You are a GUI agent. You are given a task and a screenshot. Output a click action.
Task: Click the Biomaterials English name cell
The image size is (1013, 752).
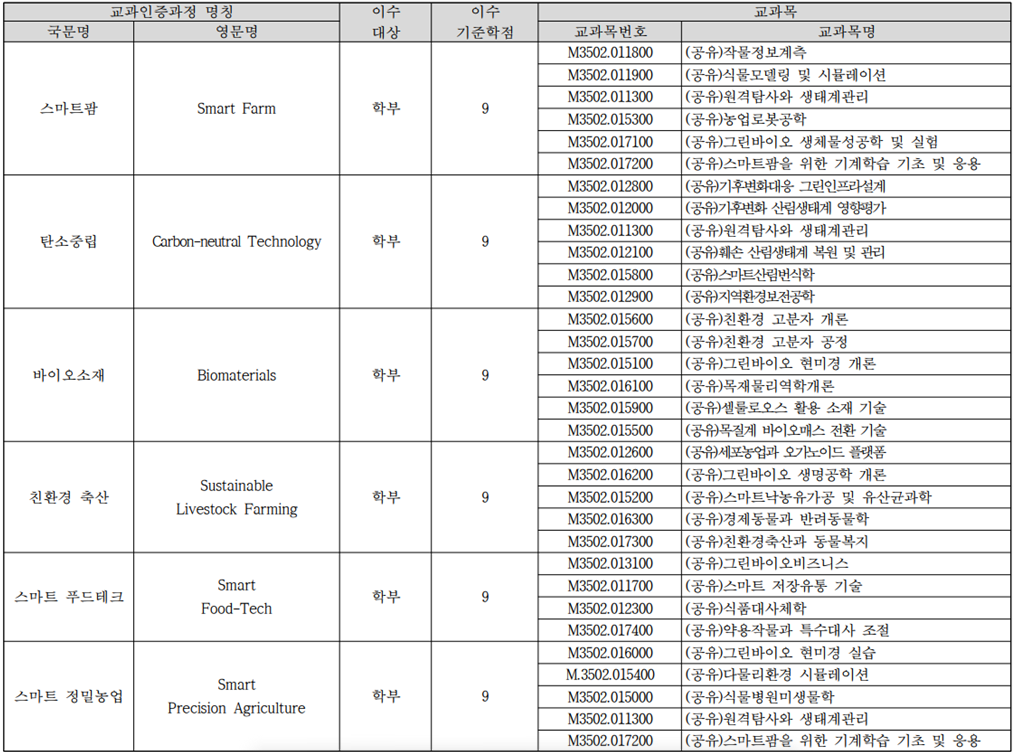(x=236, y=375)
